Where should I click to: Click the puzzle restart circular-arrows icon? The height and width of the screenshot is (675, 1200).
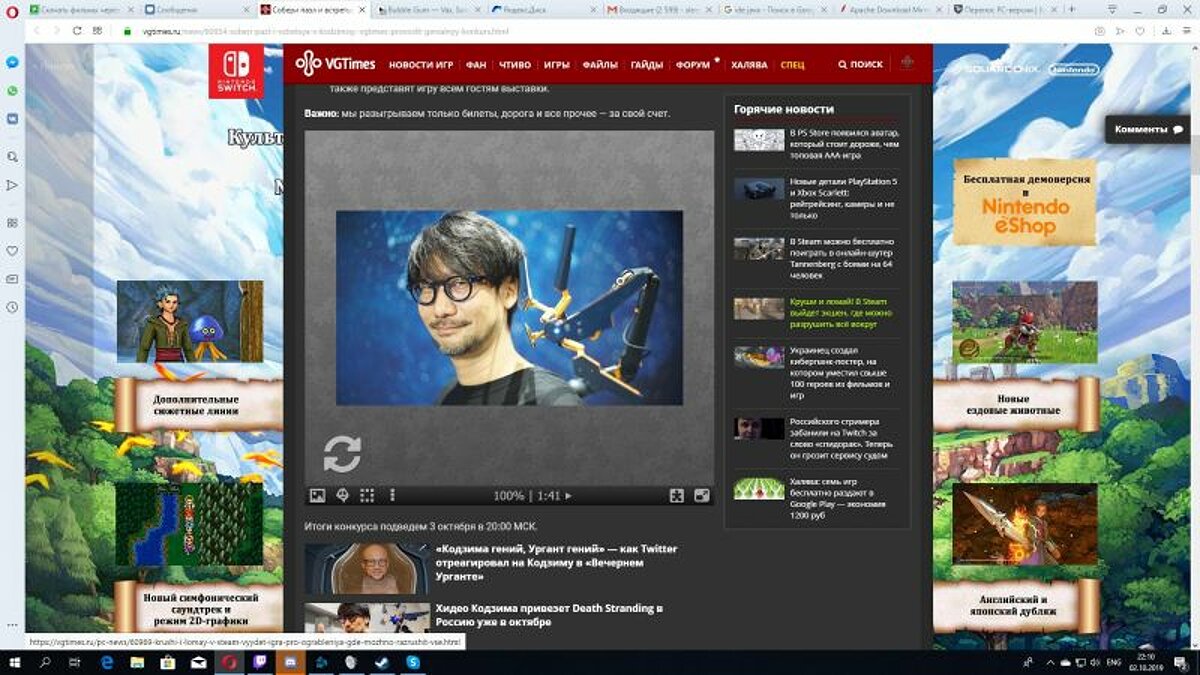[342, 454]
